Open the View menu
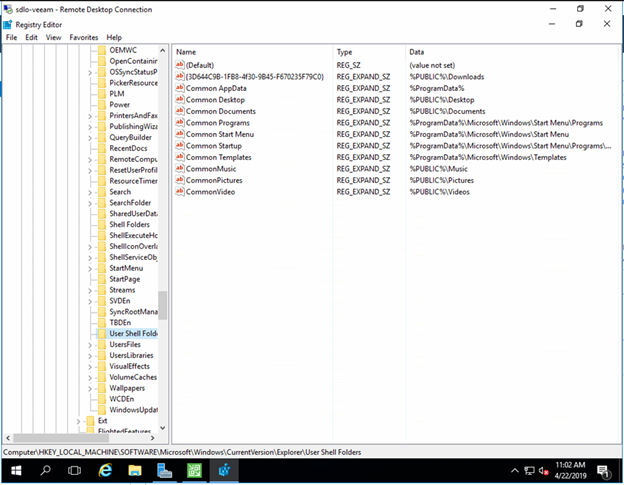This screenshot has height=485, width=624. 53,37
